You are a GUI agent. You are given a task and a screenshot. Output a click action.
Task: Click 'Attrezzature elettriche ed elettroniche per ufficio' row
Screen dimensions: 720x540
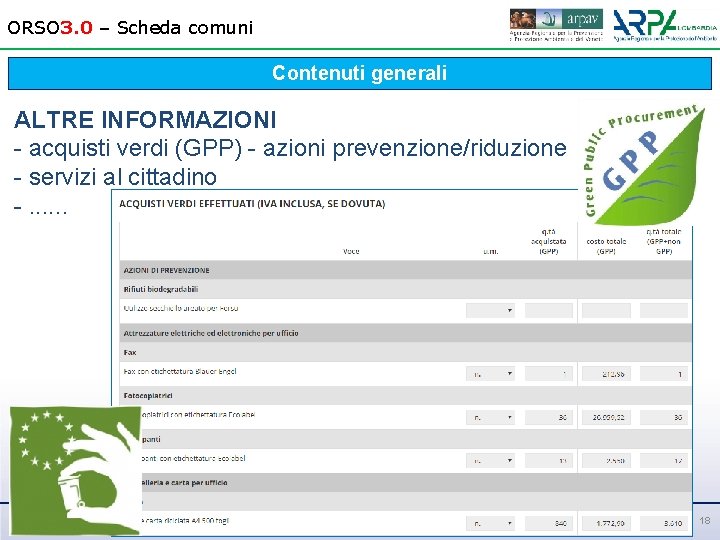coord(405,333)
